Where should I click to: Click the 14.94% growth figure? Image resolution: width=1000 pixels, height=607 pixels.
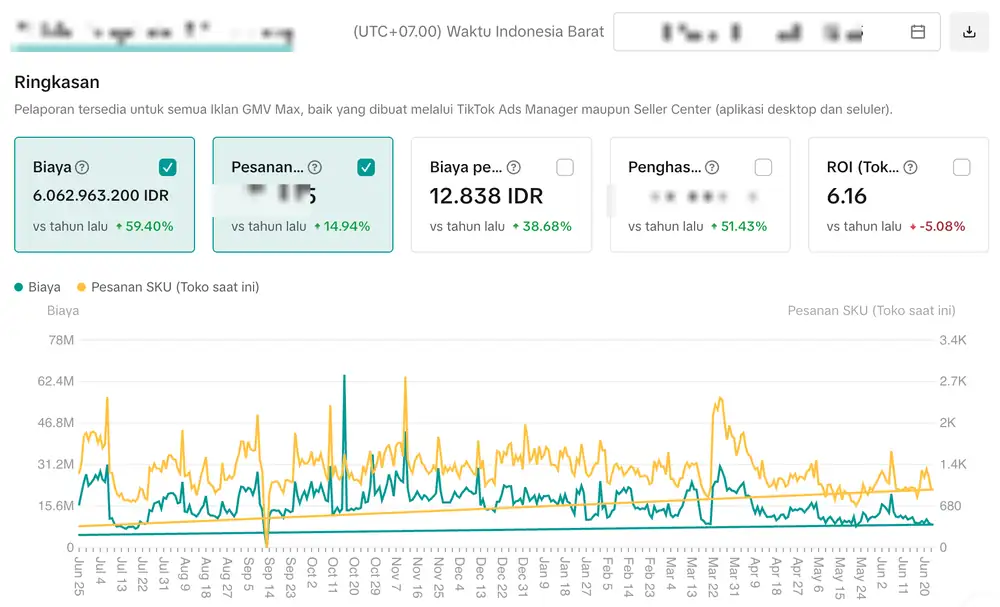(347, 226)
